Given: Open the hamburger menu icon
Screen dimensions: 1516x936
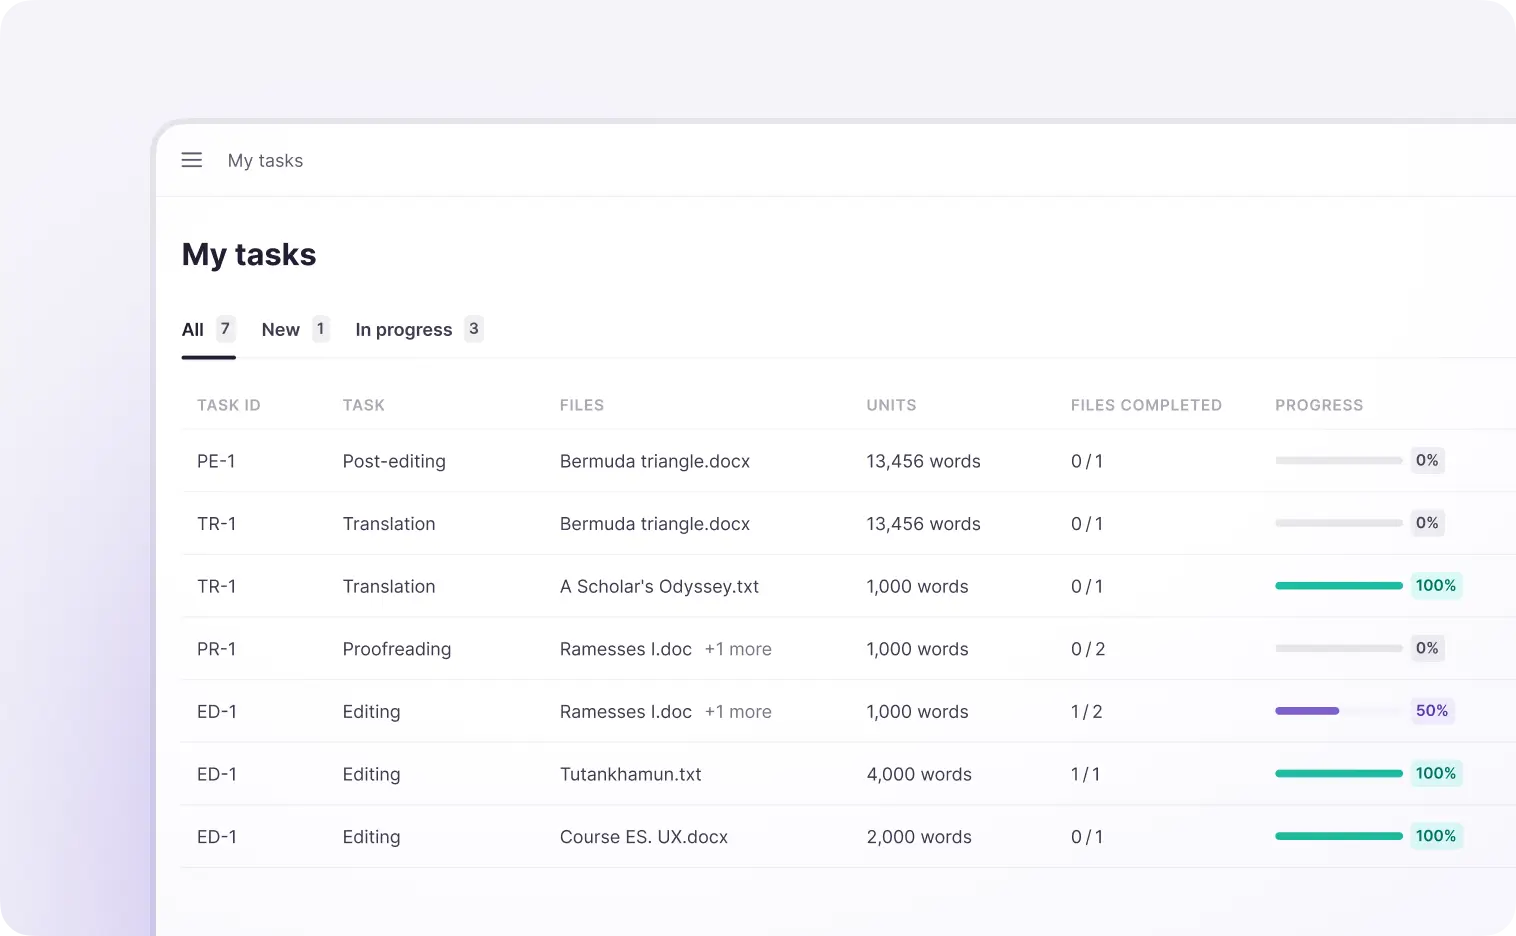Looking at the screenshot, I should [x=192, y=160].
